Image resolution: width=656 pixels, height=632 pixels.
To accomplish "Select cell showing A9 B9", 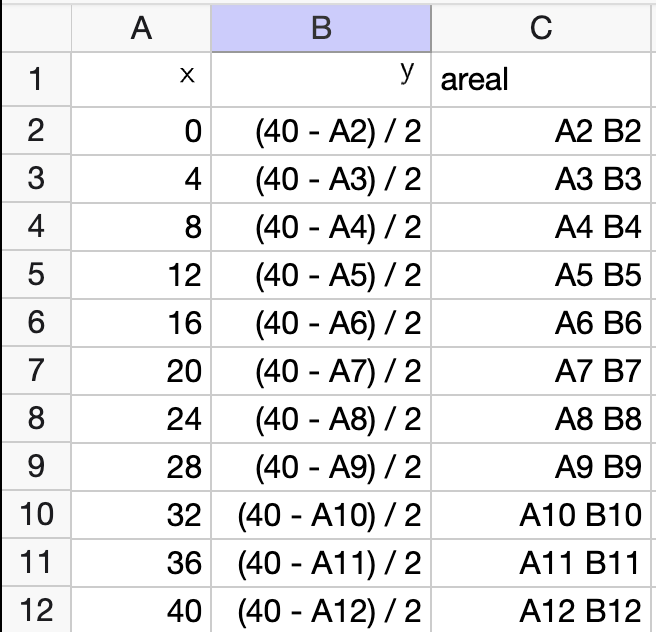I will point(541,466).
